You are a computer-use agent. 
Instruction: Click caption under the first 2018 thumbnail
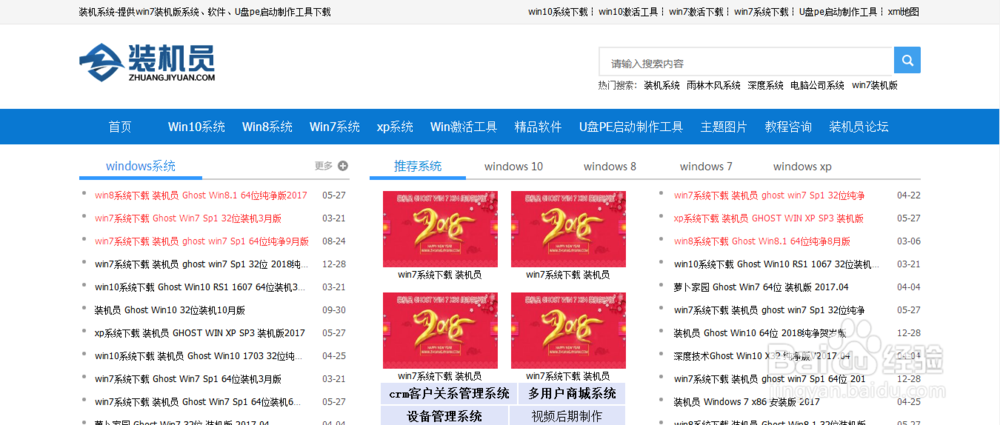pos(439,275)
